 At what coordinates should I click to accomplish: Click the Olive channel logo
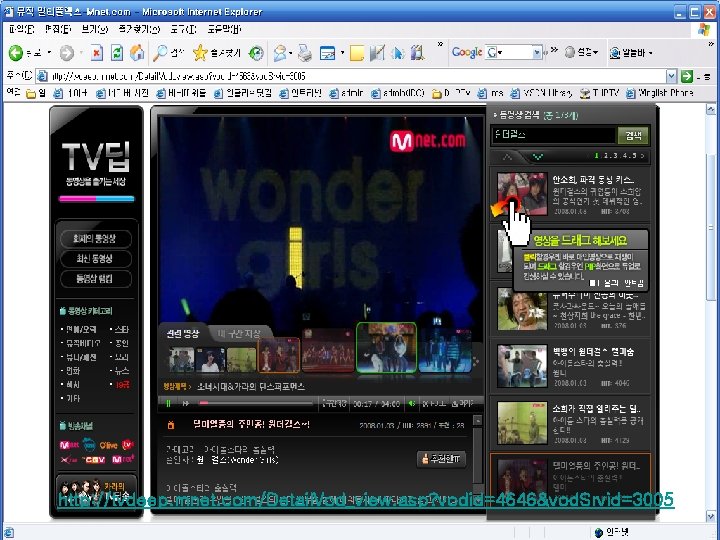click(x=108, y=445)
